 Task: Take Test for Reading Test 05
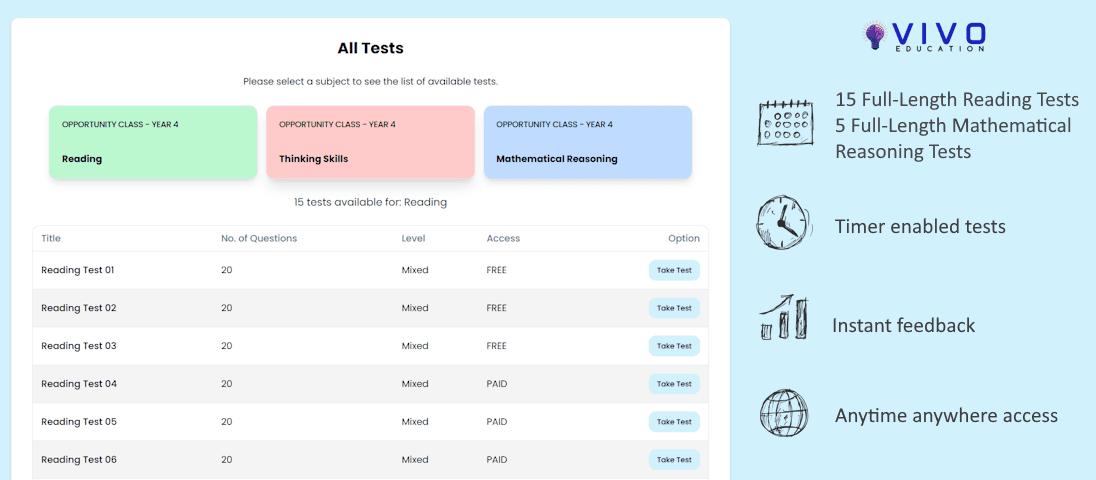click(x=674, y=421)
